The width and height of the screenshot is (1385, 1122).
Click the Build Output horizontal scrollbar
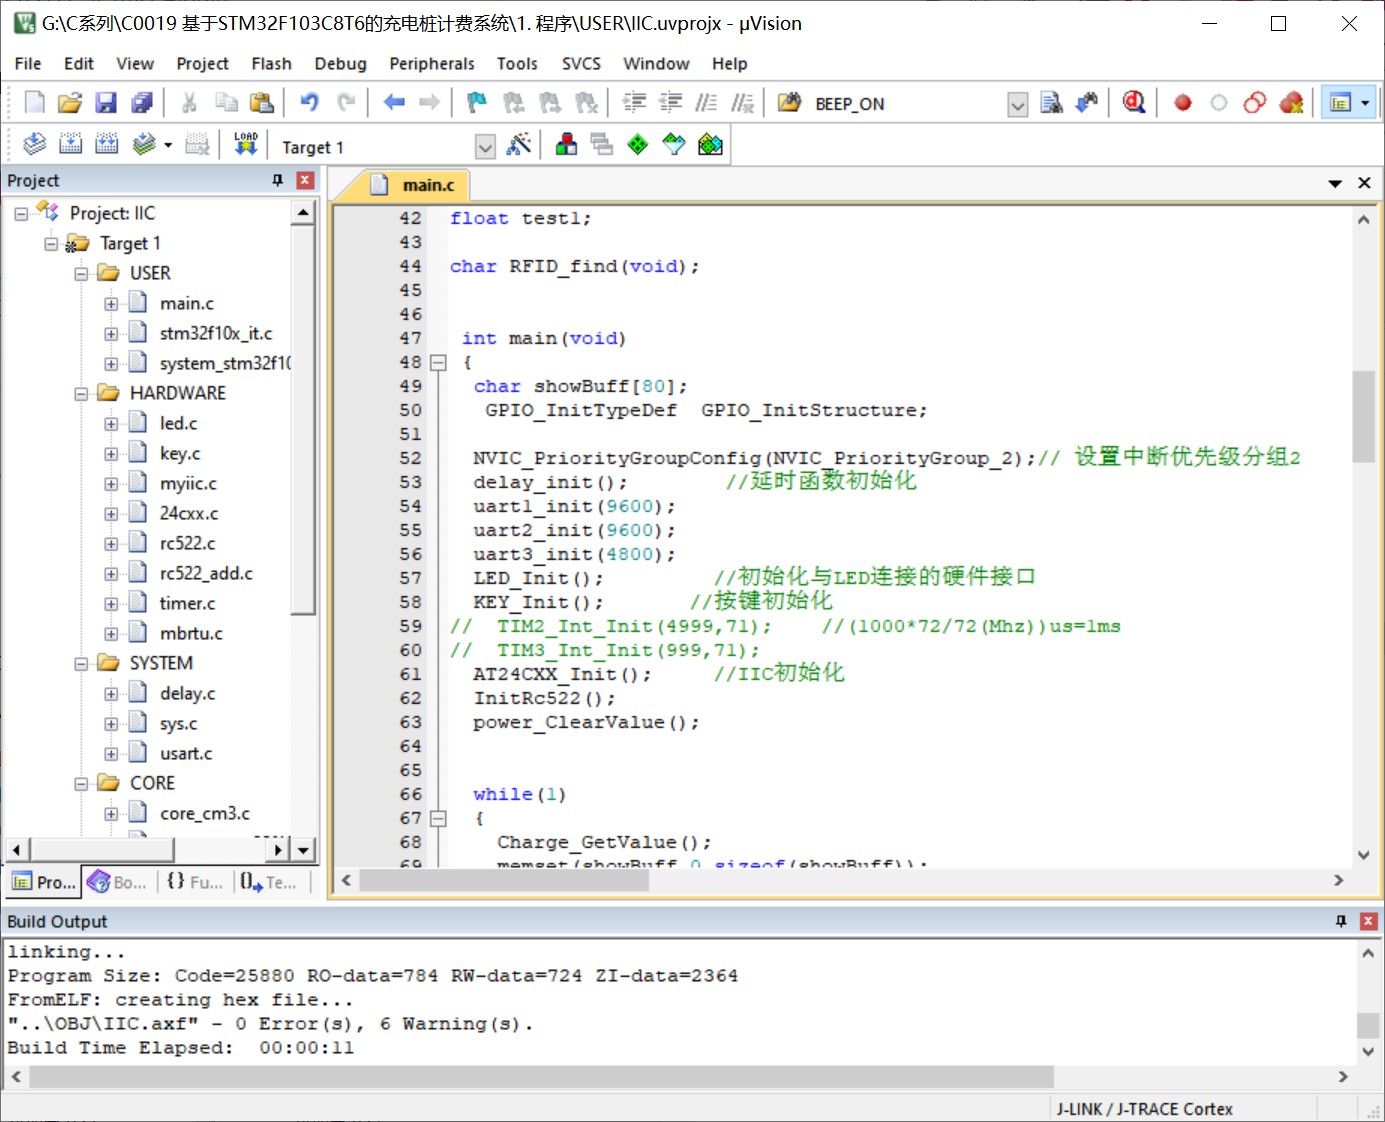point(541,1076)
